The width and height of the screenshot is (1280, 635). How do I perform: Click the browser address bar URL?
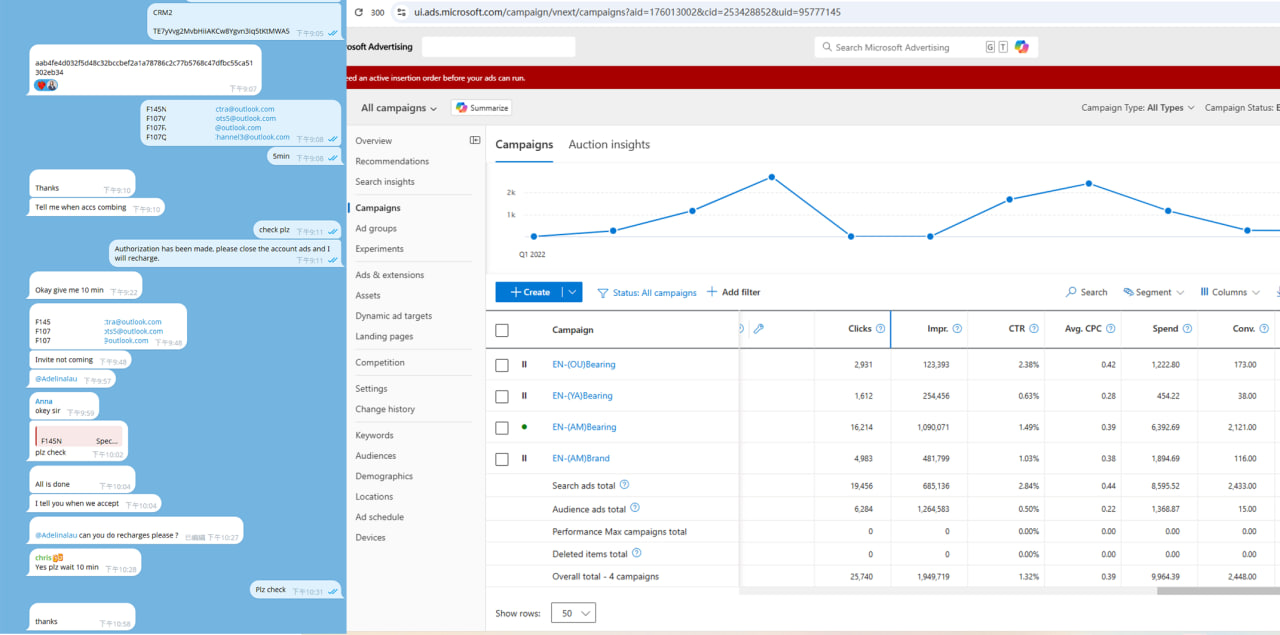(x=627, y=12)
